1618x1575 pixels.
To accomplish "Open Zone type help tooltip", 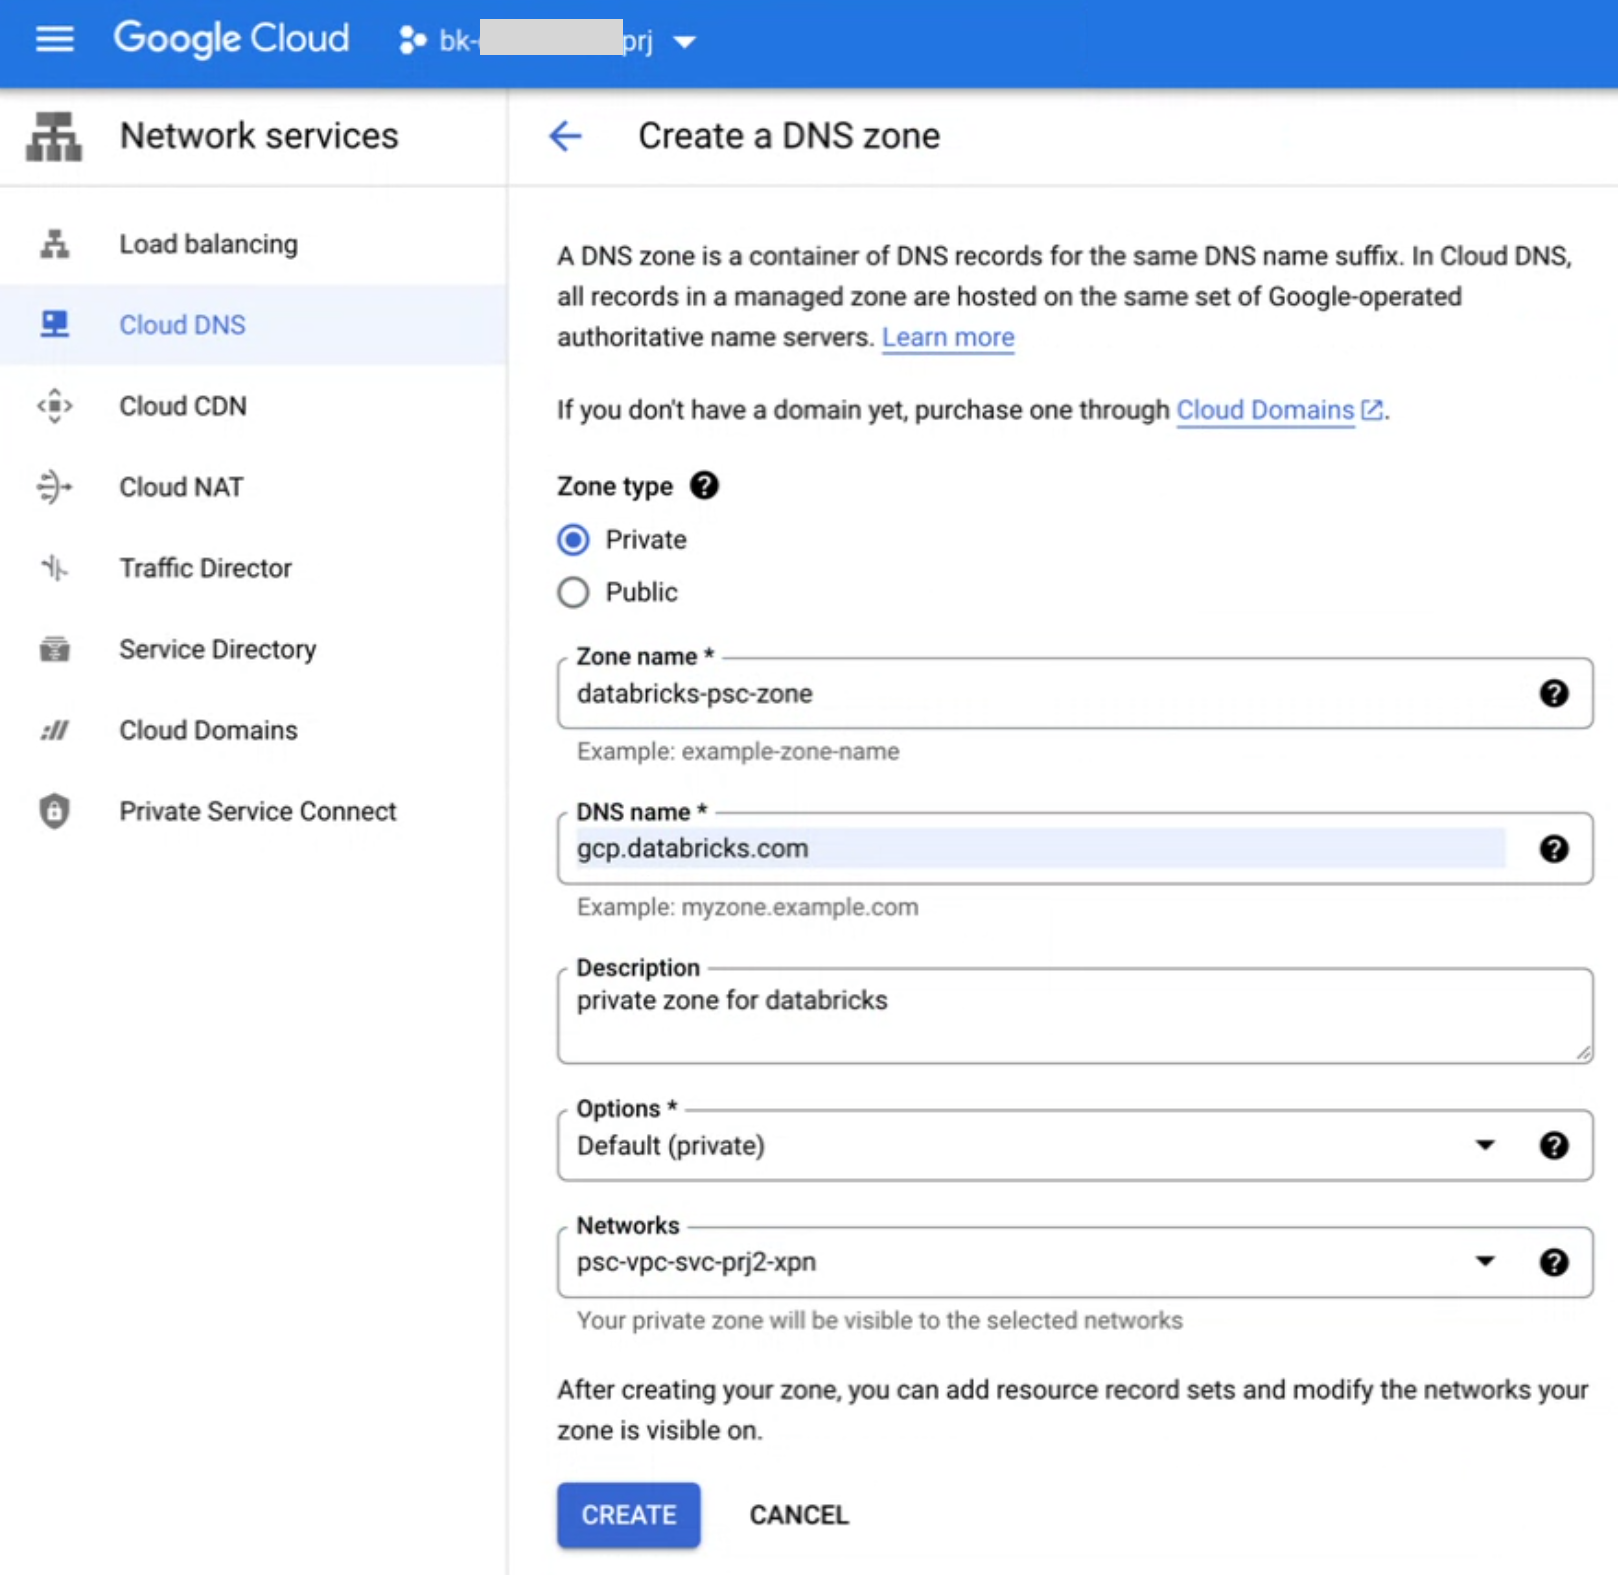I will [704, 486].
